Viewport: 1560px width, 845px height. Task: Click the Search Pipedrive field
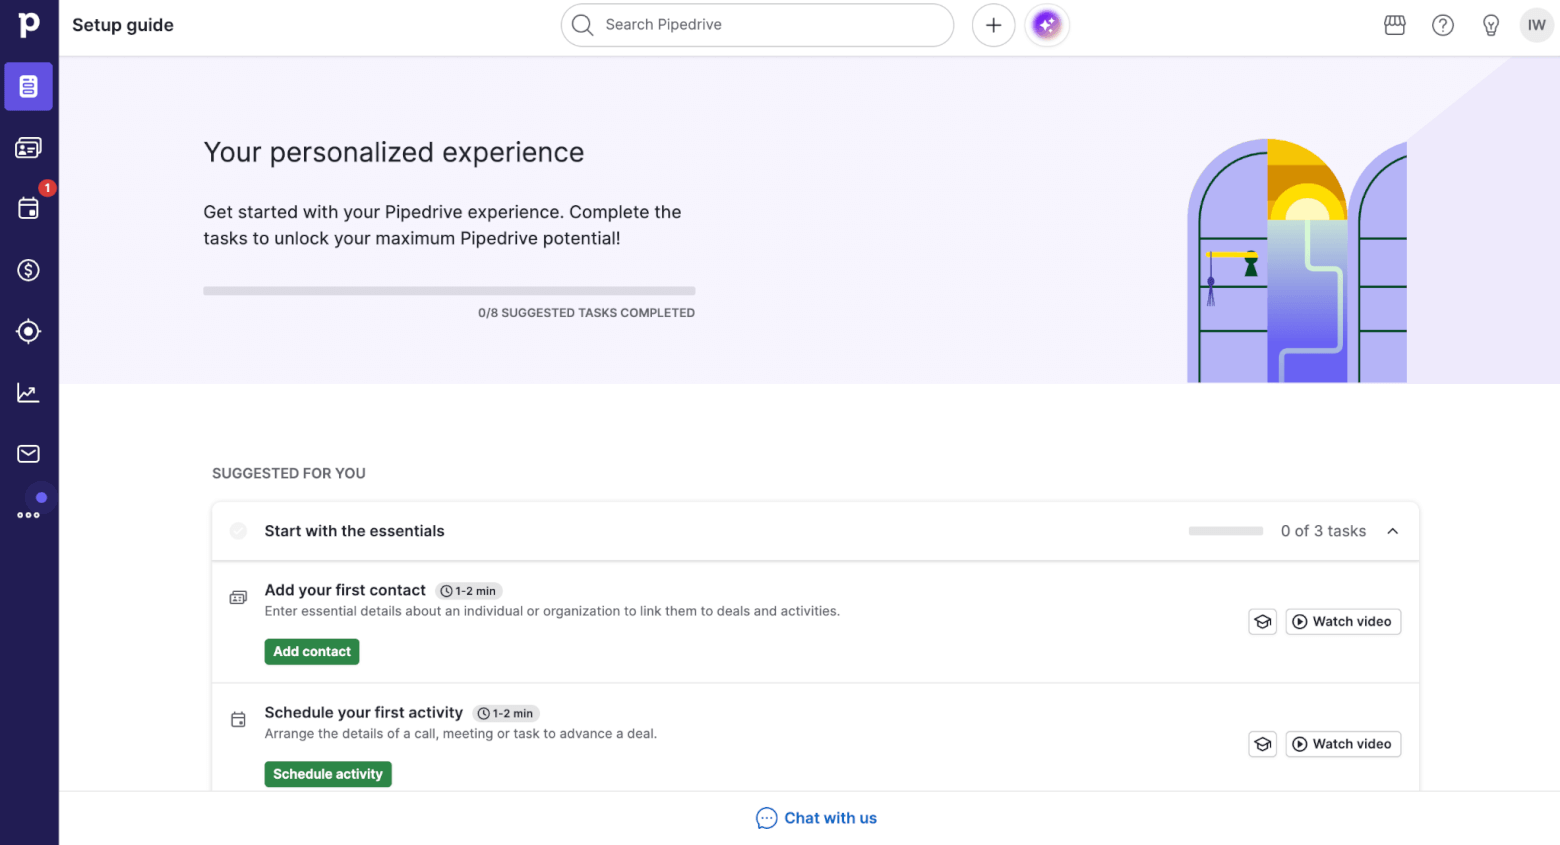click(x=757, y=25)
